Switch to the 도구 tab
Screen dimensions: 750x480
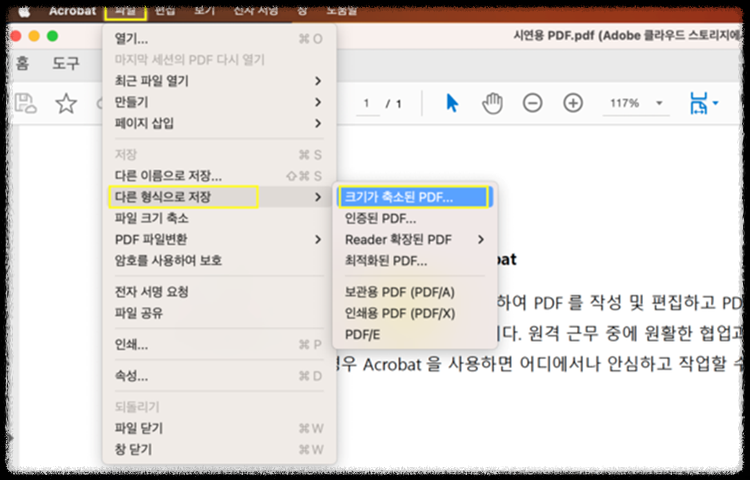coord(66,63)
